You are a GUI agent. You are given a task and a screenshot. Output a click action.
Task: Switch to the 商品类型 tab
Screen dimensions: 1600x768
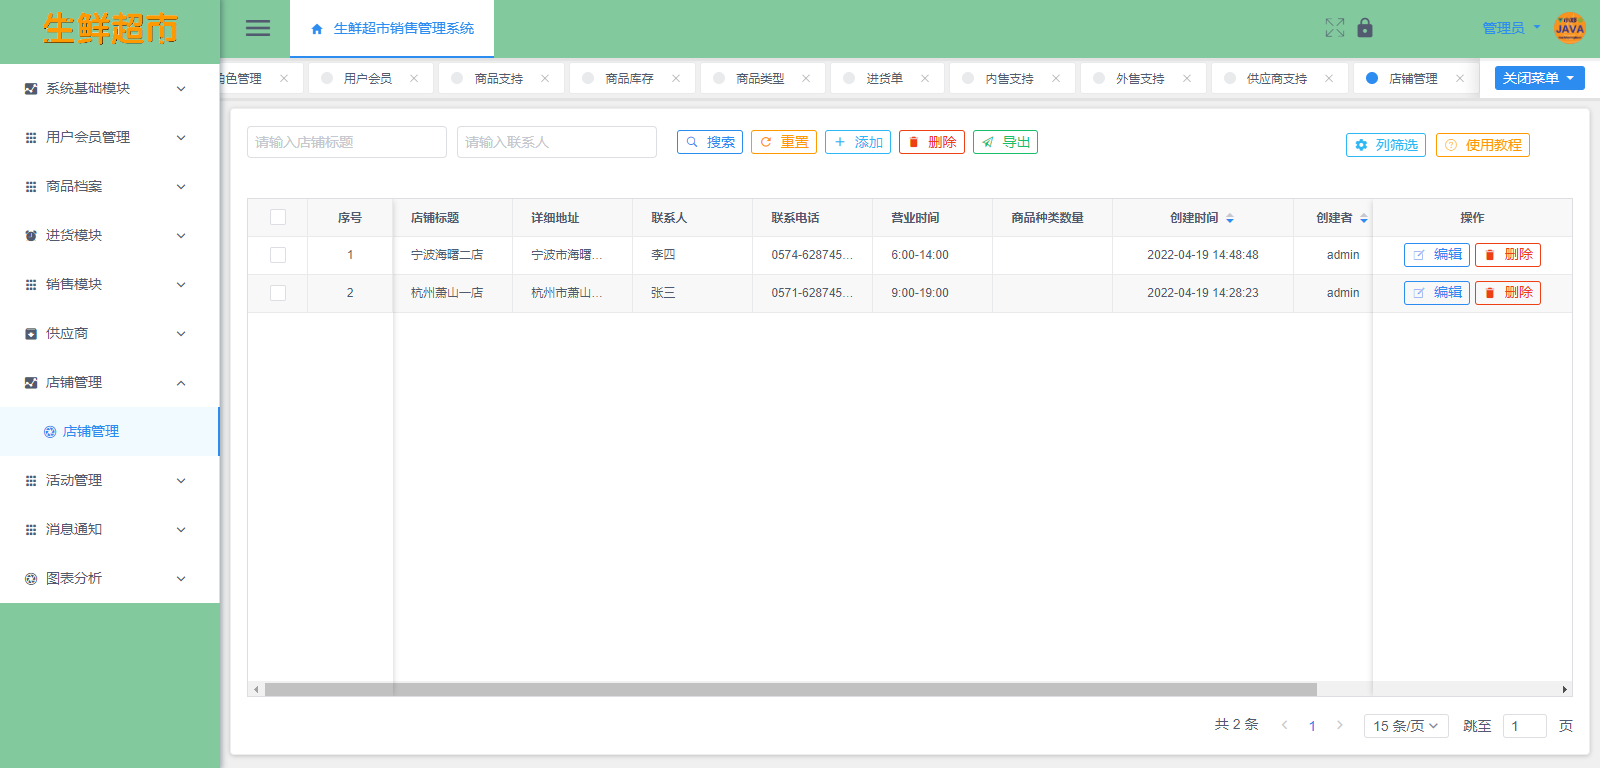click(760, 78)
